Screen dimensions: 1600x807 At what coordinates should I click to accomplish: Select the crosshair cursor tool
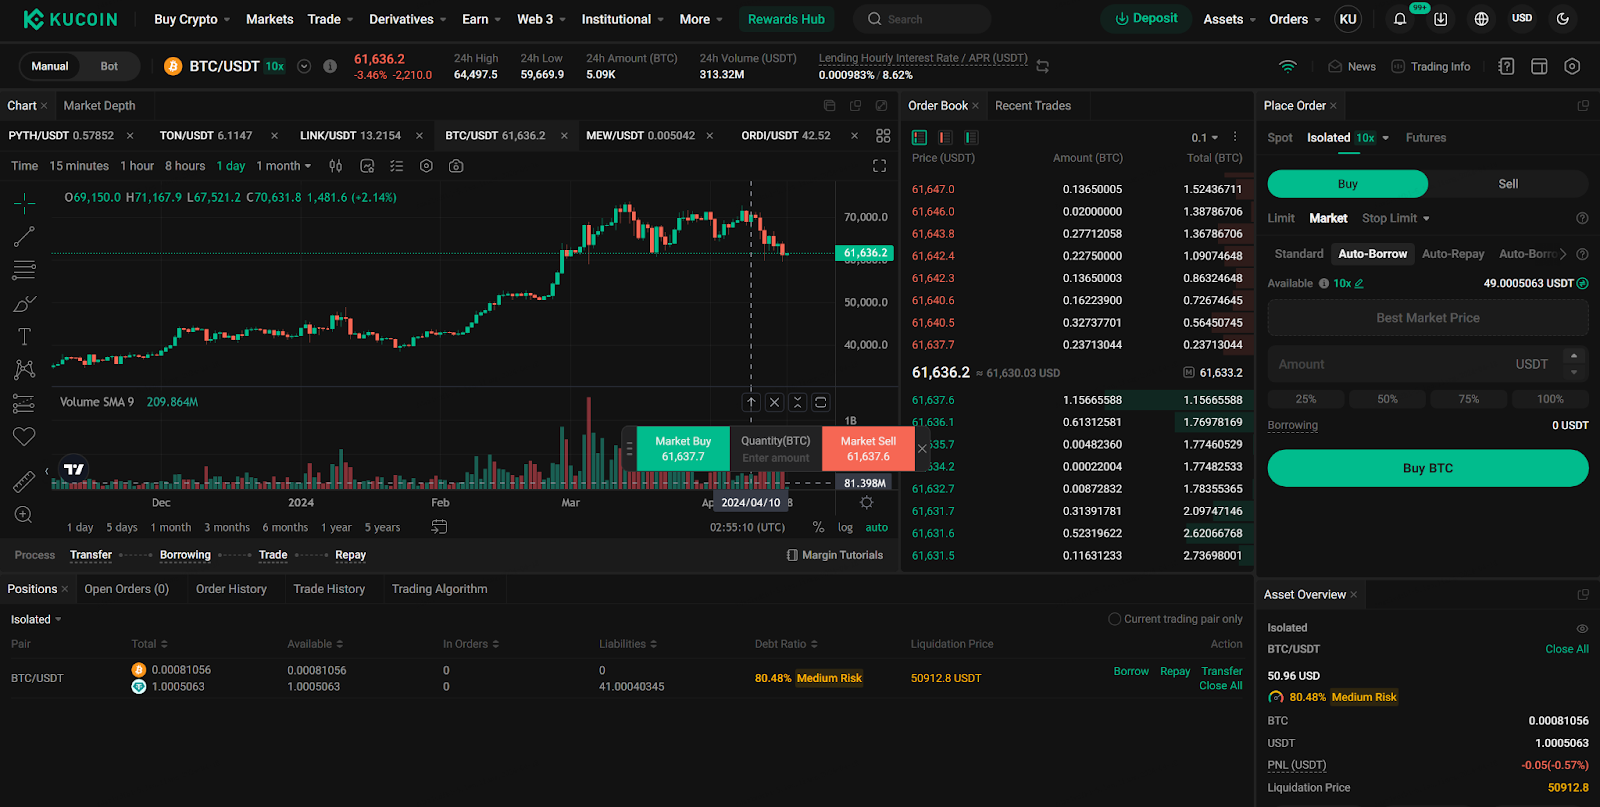(24, 204)
